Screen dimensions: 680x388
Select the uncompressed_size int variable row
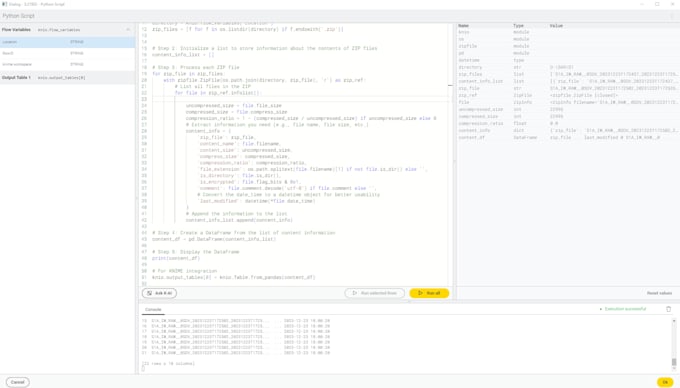tap(568, 109)
